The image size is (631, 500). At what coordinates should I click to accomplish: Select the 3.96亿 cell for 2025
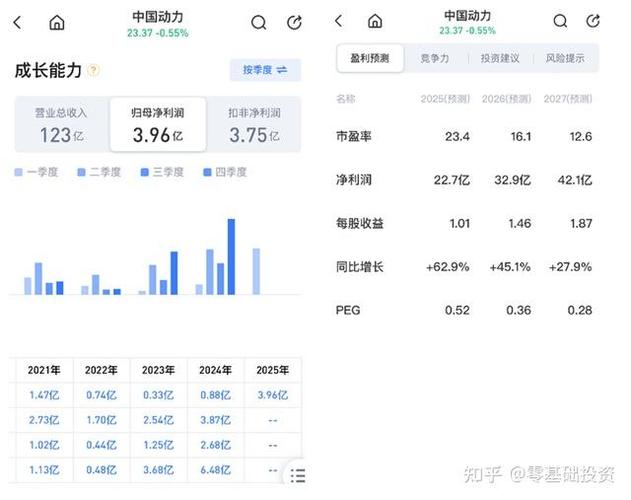click(273, 395)
